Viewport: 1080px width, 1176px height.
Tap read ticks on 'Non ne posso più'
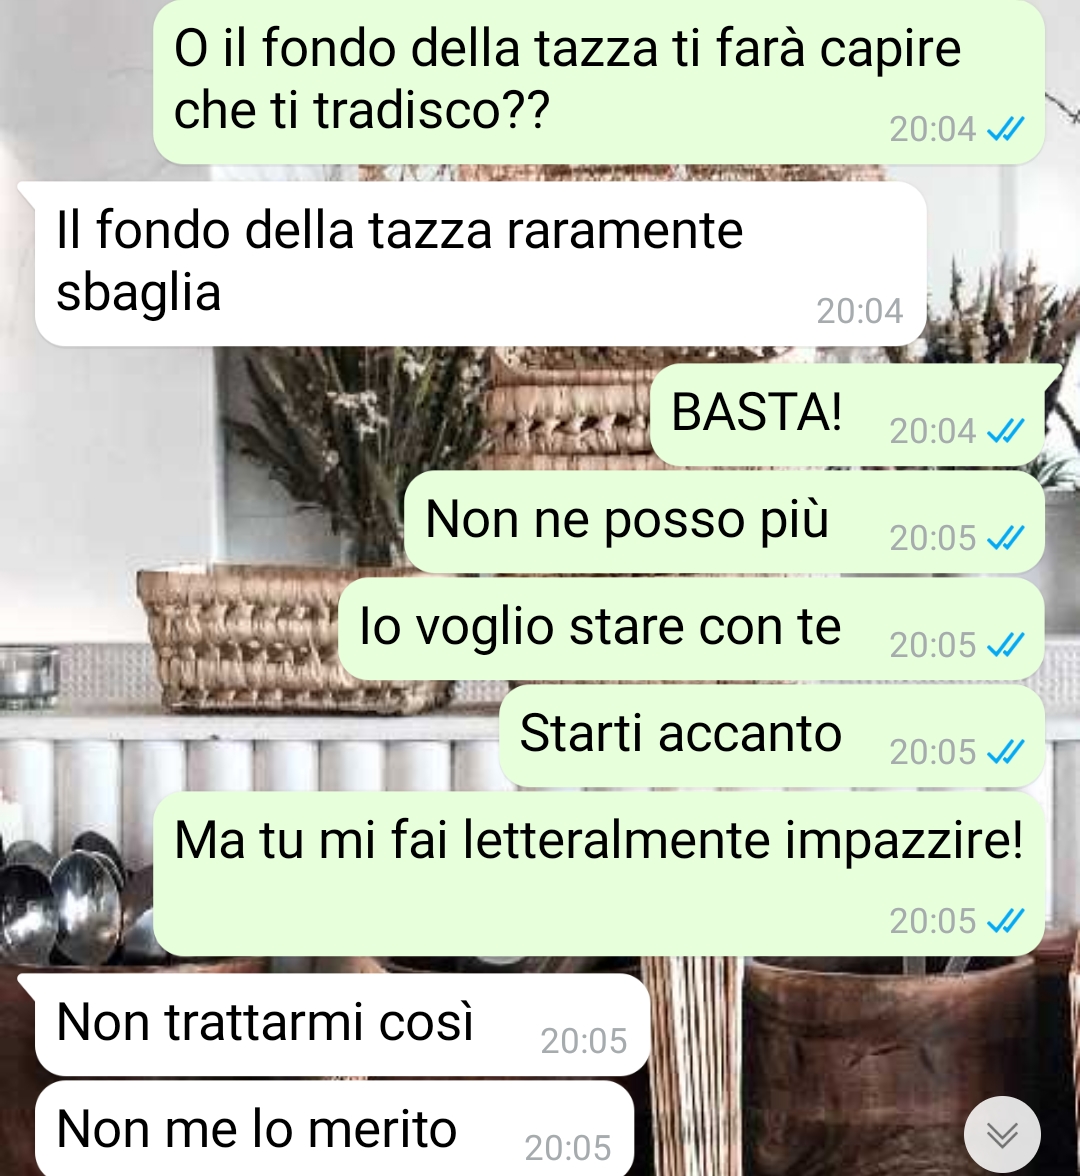pos(1006,538)
